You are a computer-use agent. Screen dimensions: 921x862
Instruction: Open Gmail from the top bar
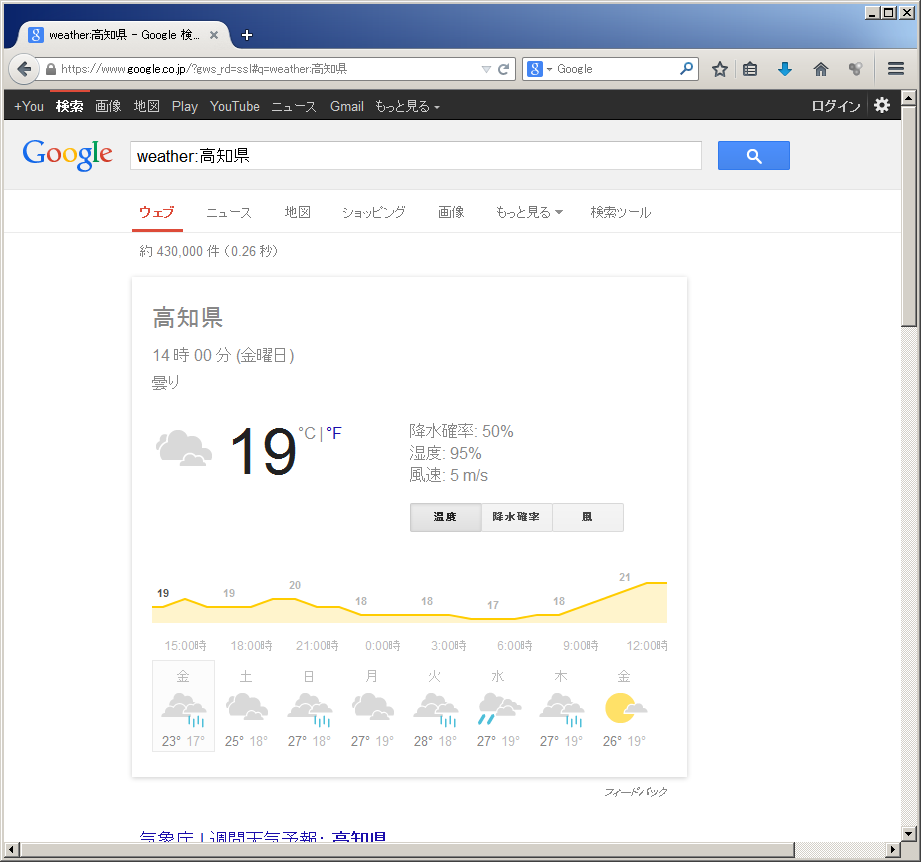pyautogui.click(x=347, y=106)
